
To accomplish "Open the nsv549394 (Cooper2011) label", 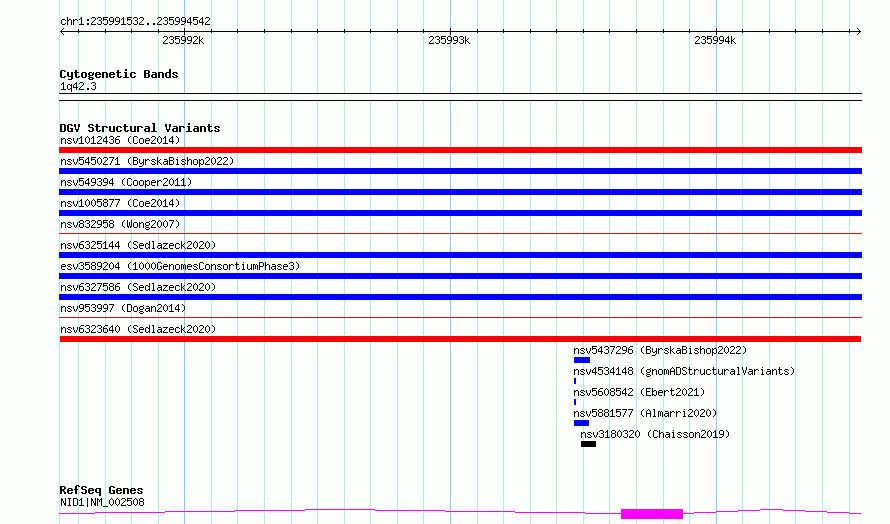I will click(x=126, y=182).
